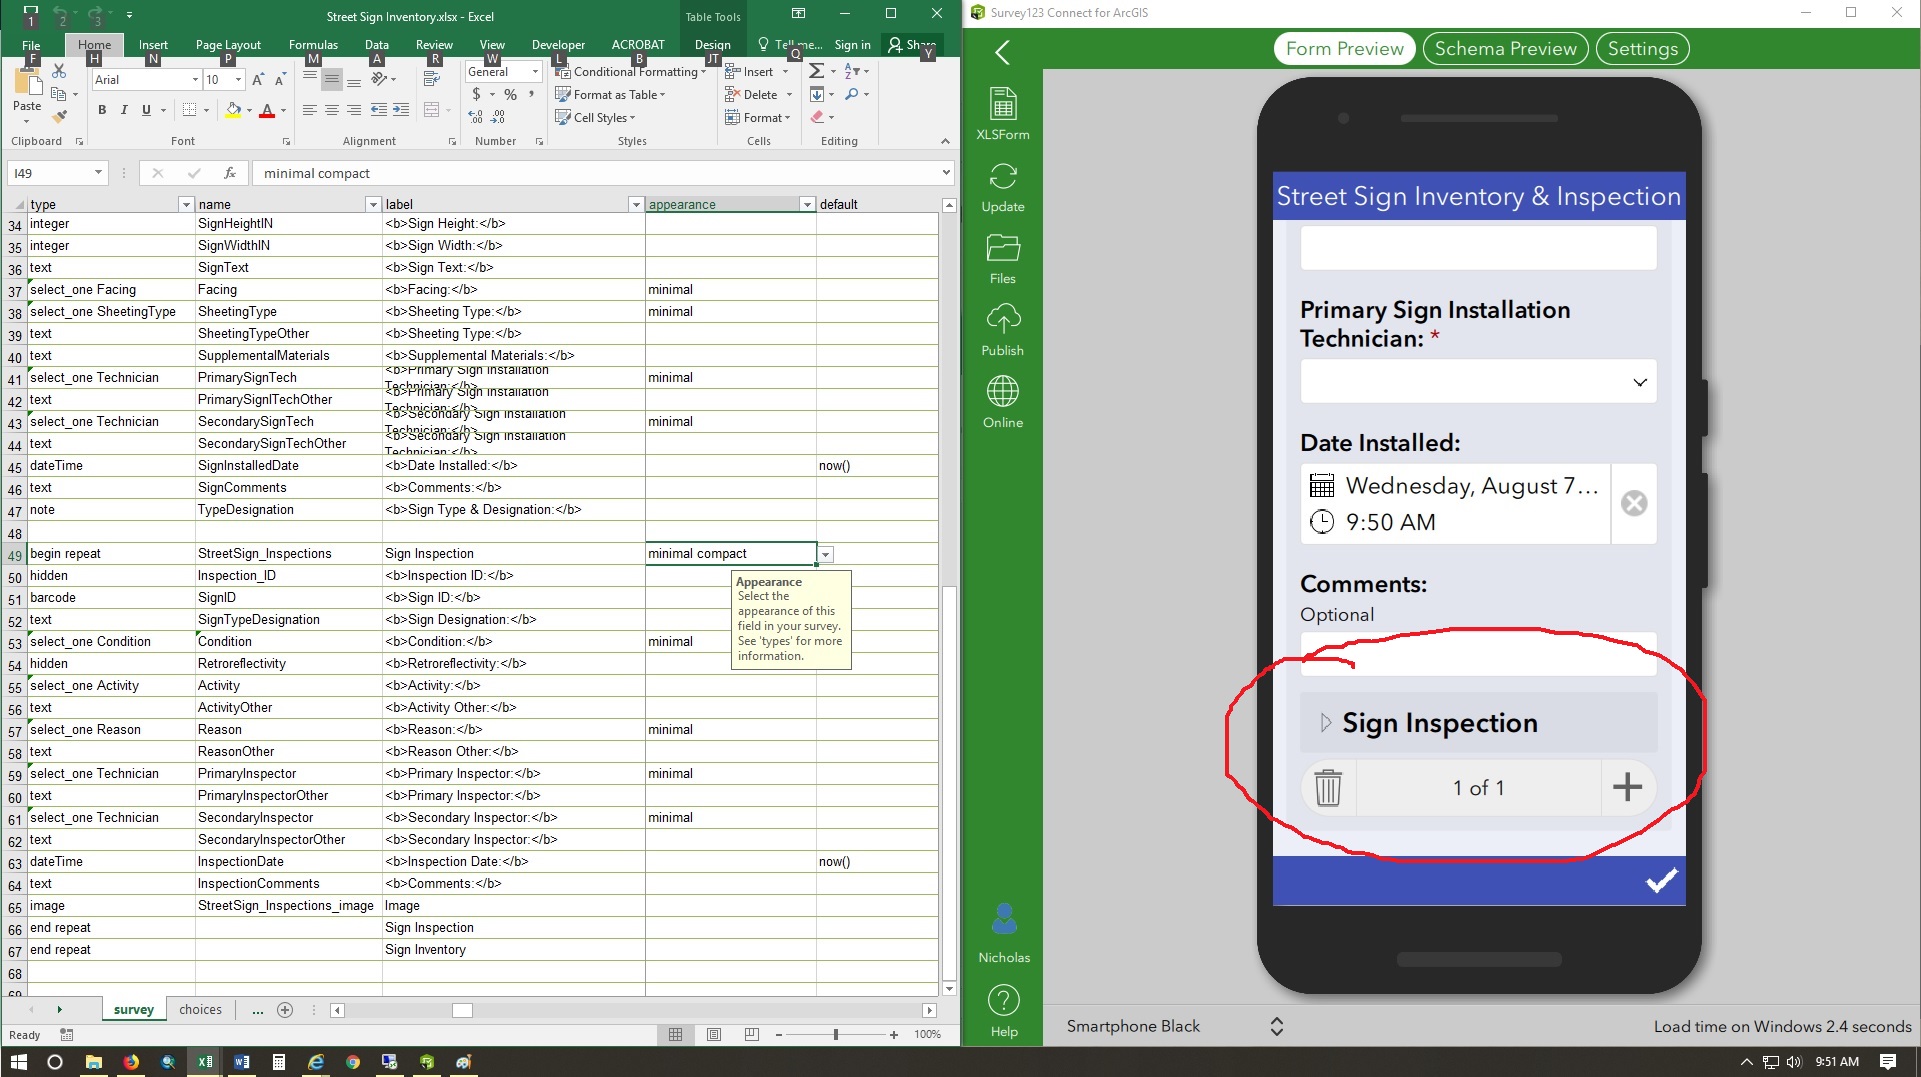Click the Wrap Text icon in Excel
1921x1077 pixels.
(433, 80)
